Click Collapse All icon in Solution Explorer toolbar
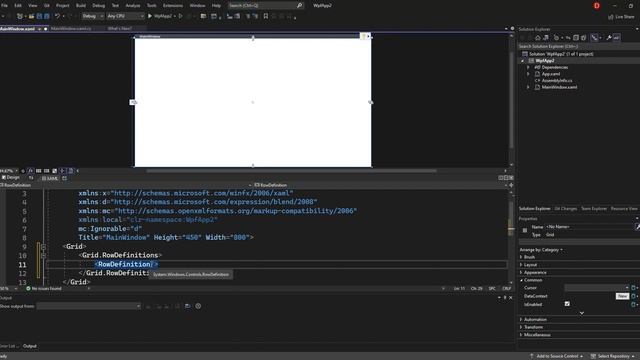This screenshot has width=640, height=360. pos(576,38)
